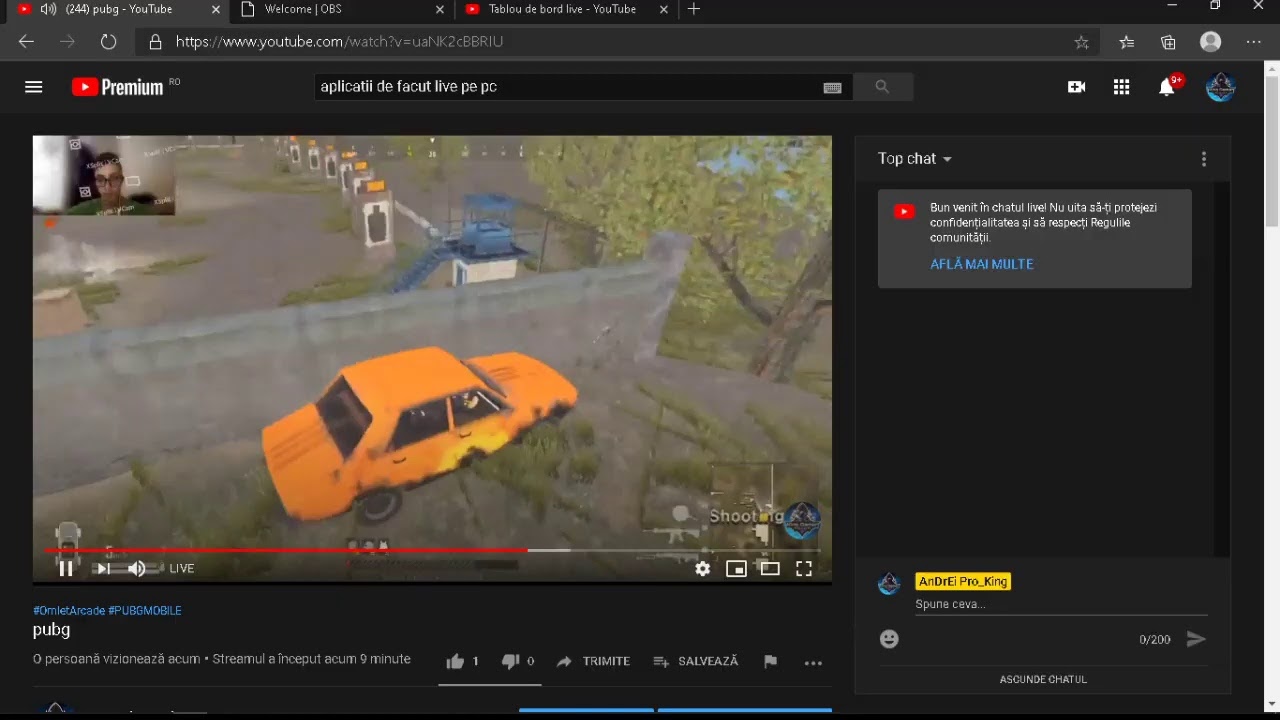Viewport: 1280px width, 720px height.
Task: Focus the Spune ceva chat input
Action: click(1061, 604)
